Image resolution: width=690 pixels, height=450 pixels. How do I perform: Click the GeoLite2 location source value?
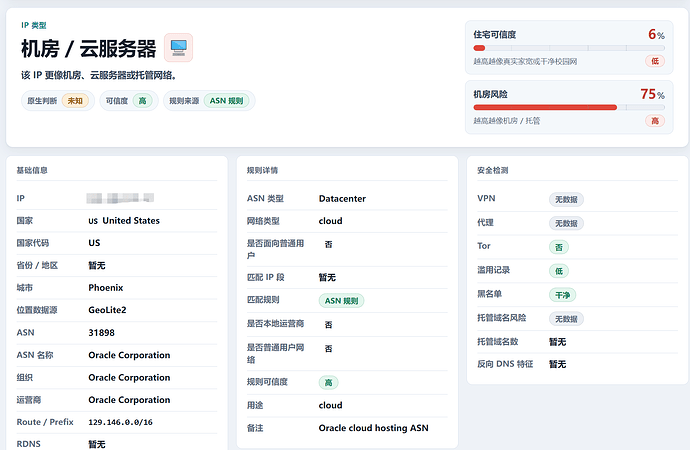click(107, 310)
